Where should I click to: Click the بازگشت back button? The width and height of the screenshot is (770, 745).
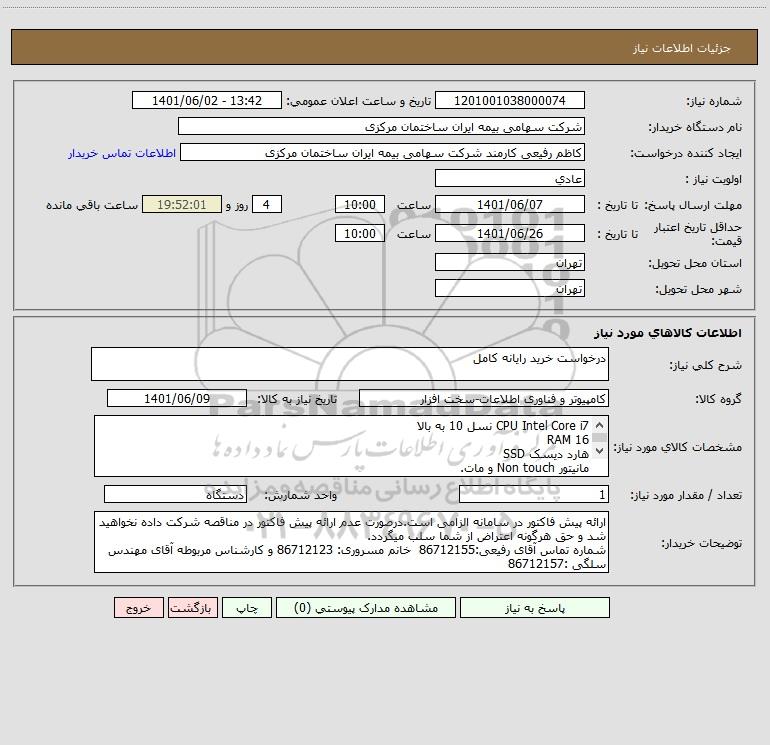coord(192,608)
